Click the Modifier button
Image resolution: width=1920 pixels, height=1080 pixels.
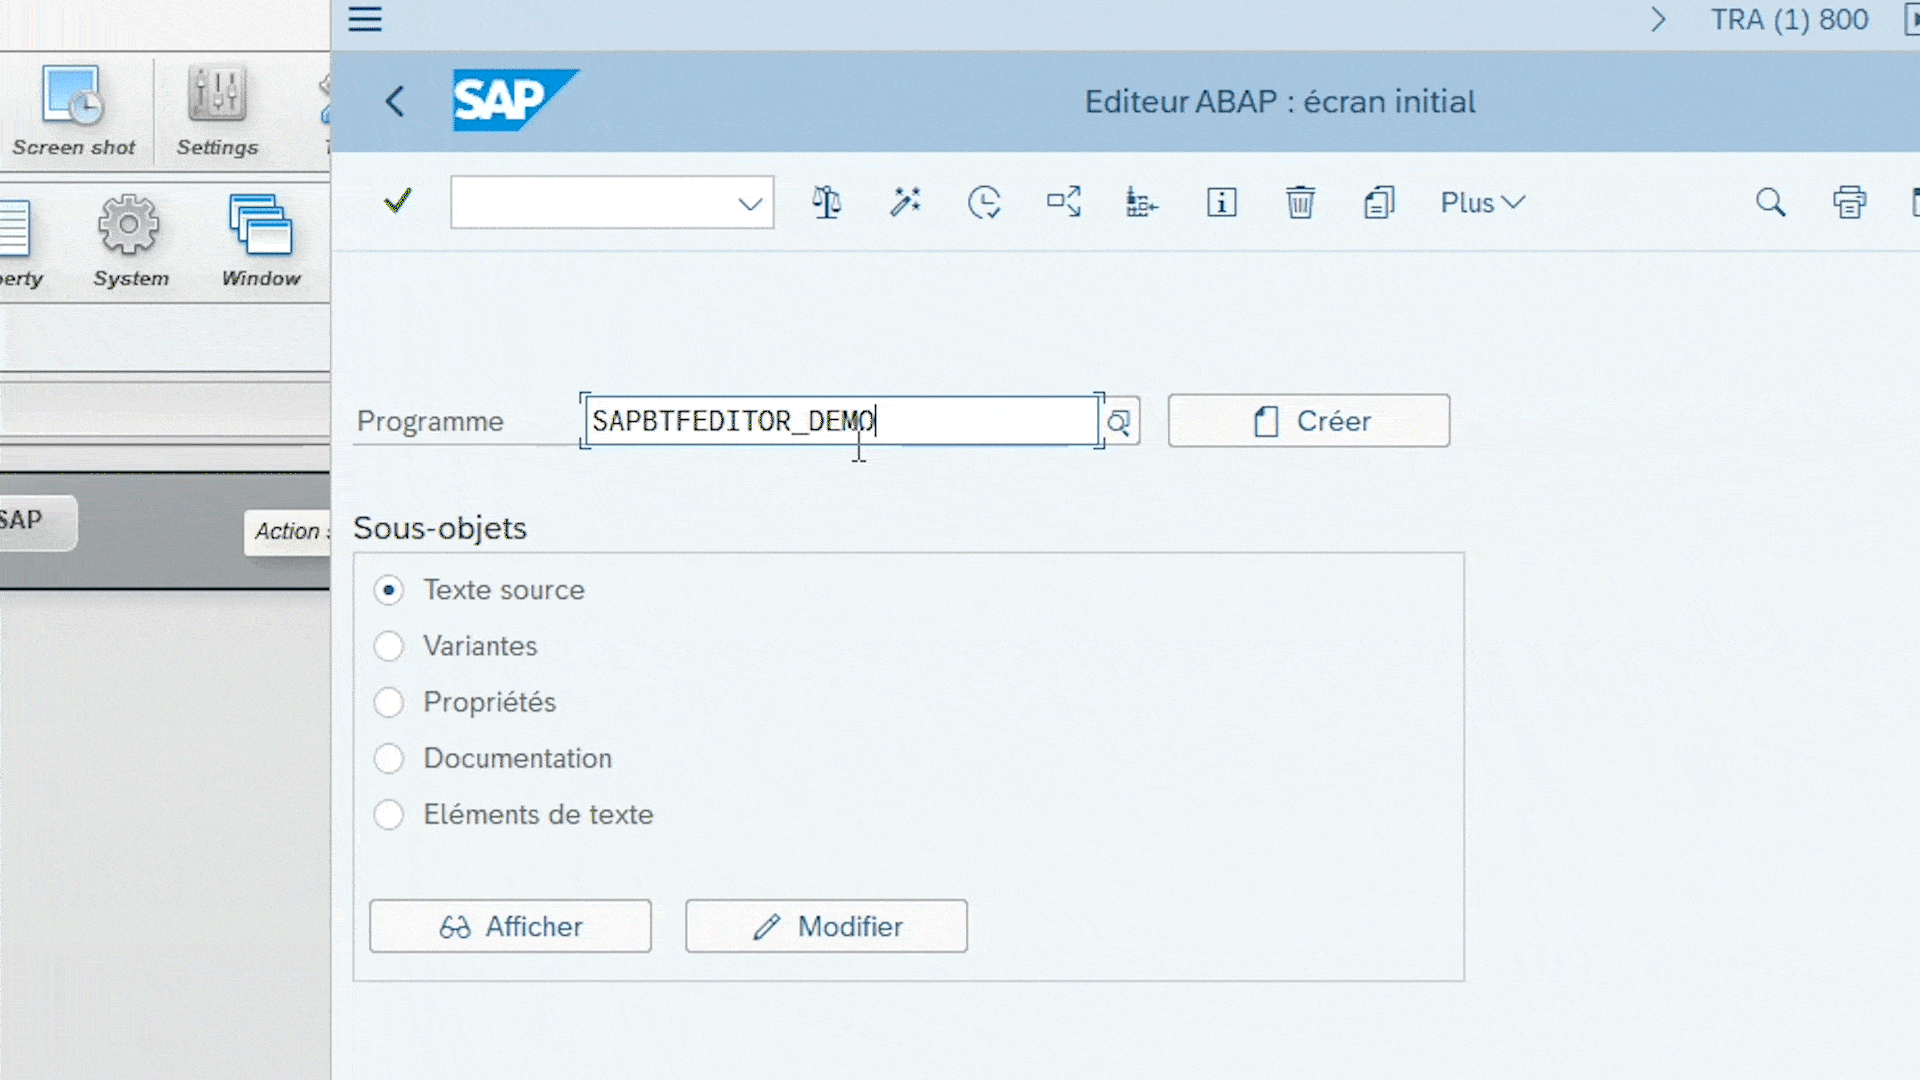click(x=826, y=926)
